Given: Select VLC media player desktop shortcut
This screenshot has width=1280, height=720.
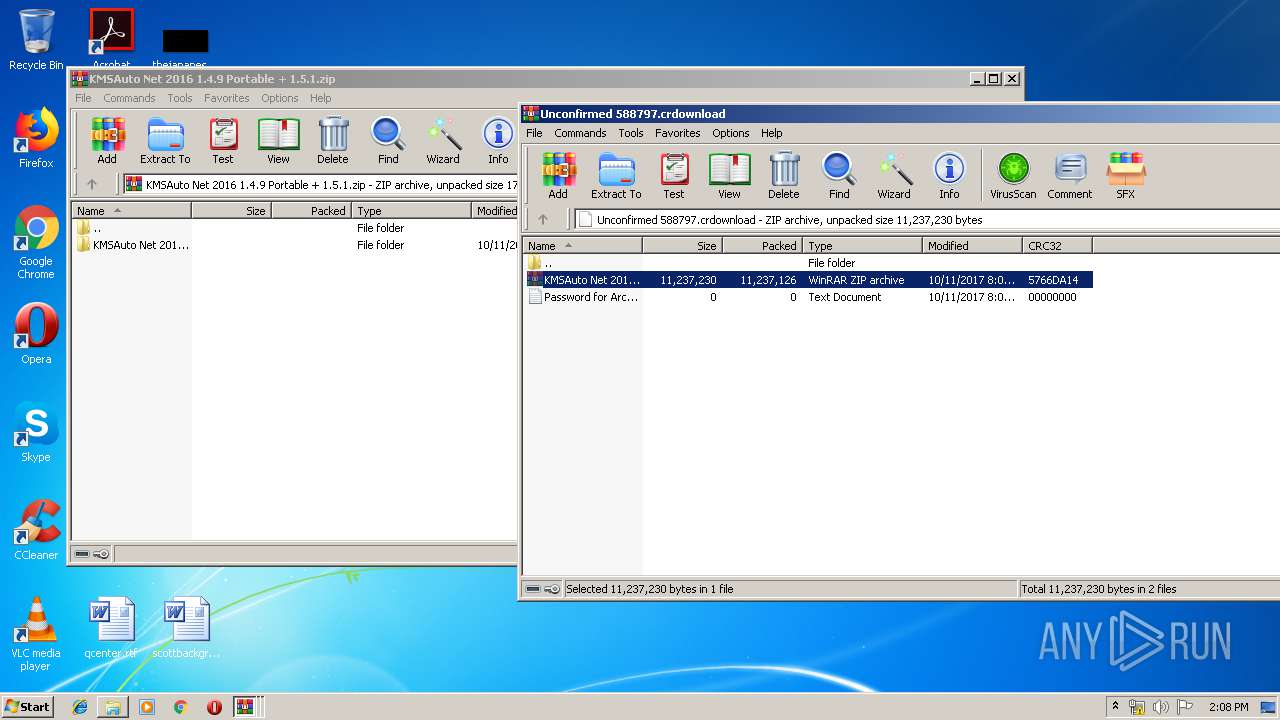Looking at the screenshot, I should click(x=36, y=634).
